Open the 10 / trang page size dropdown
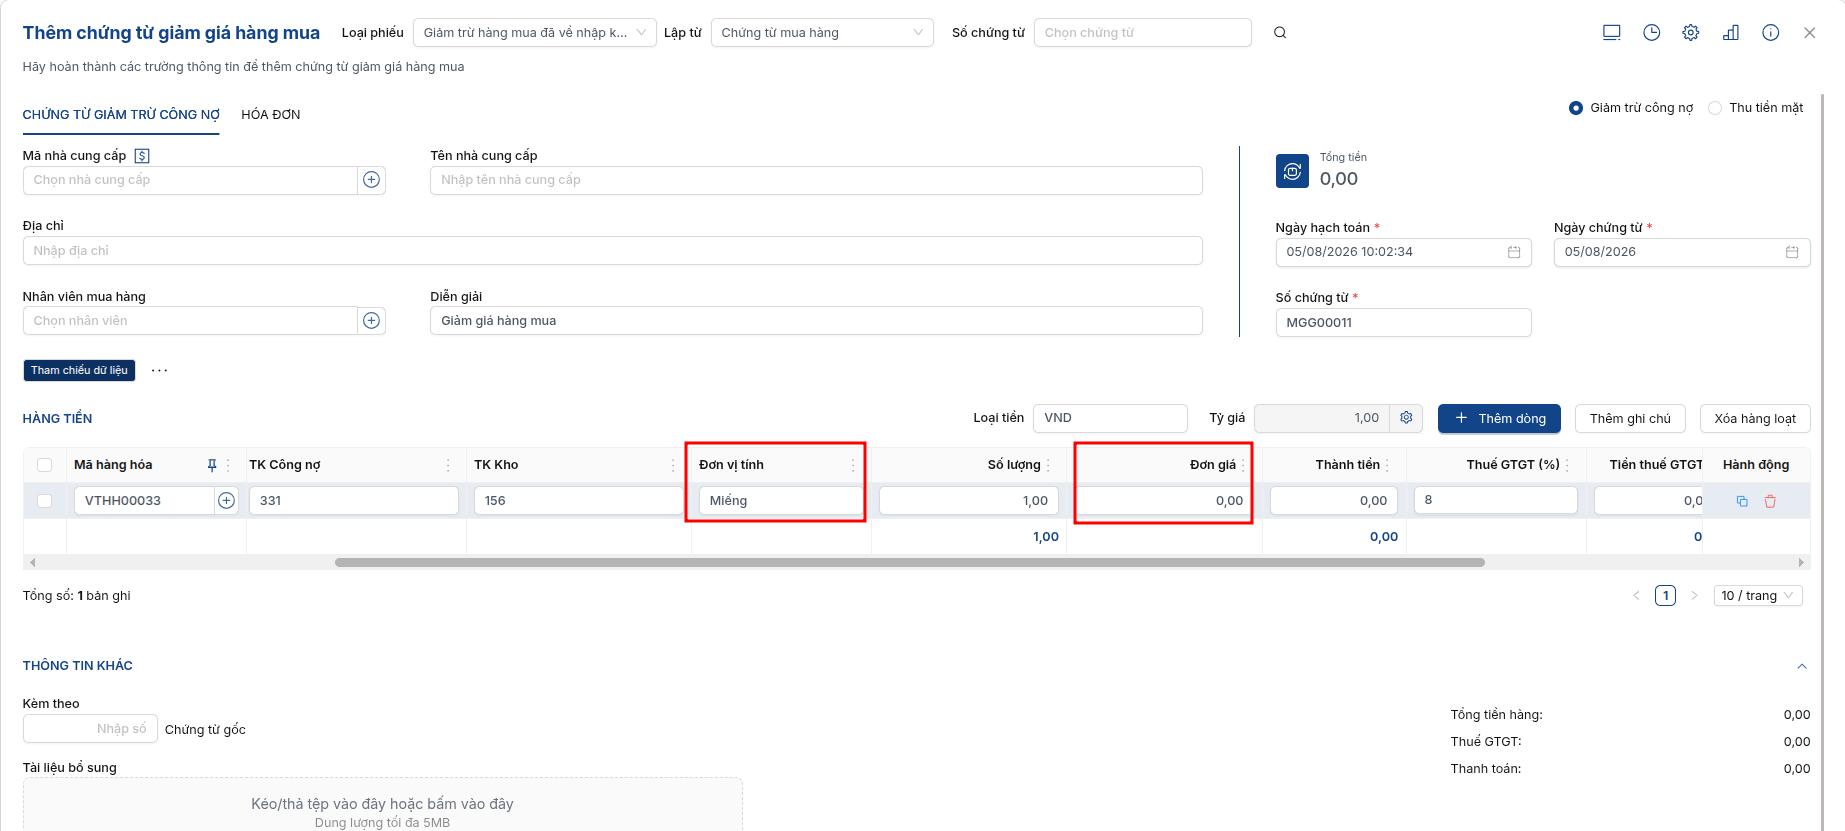The height and width of the screenshot is (831, 1845). (x=1758, y=596)
